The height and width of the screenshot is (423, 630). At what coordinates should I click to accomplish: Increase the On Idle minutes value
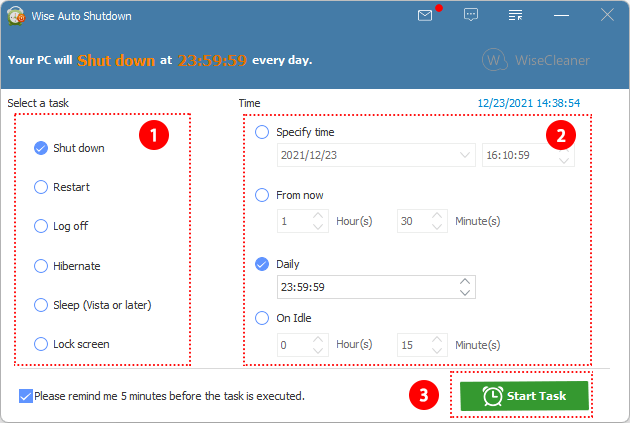(x=437, y=339)
